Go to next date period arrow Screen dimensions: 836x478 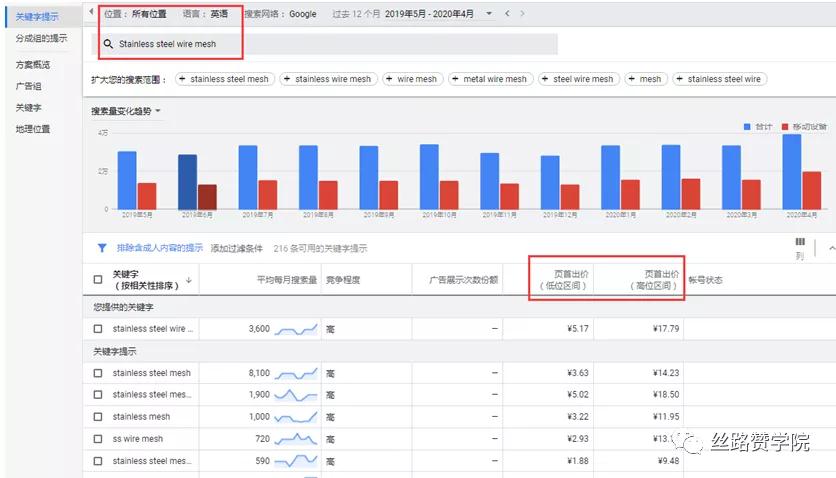(522, 13)
